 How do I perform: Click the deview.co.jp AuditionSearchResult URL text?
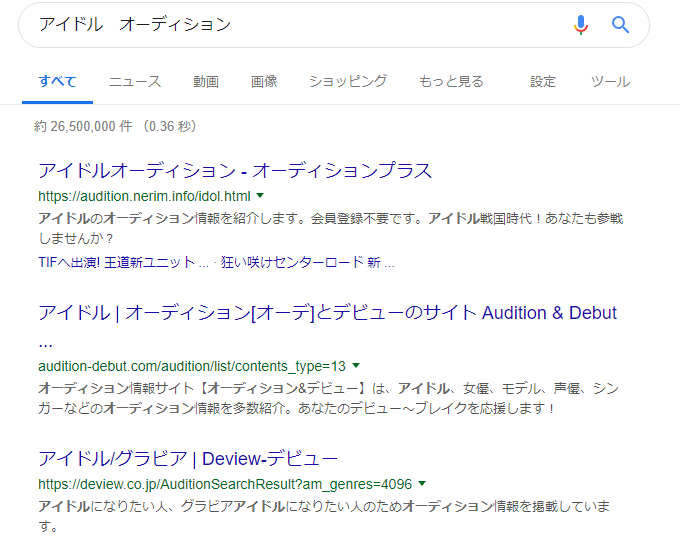click(225, 484)
